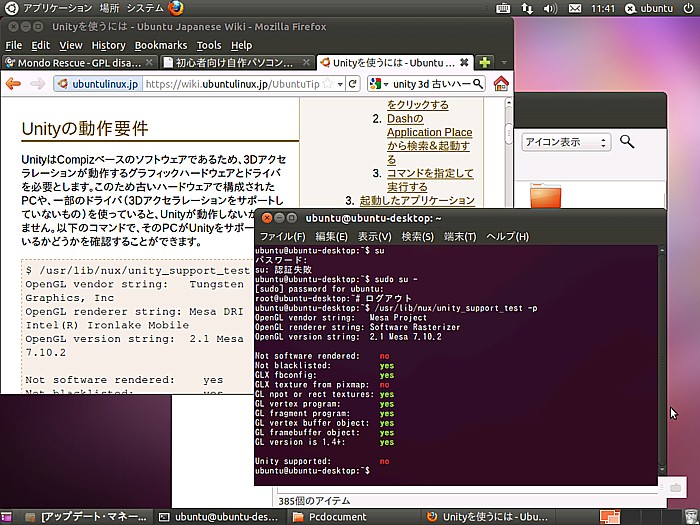Viewport: 700px width, 525px height.
Task: Open the keyboard input indicator in top panel
Action: [x=503, y=8]
